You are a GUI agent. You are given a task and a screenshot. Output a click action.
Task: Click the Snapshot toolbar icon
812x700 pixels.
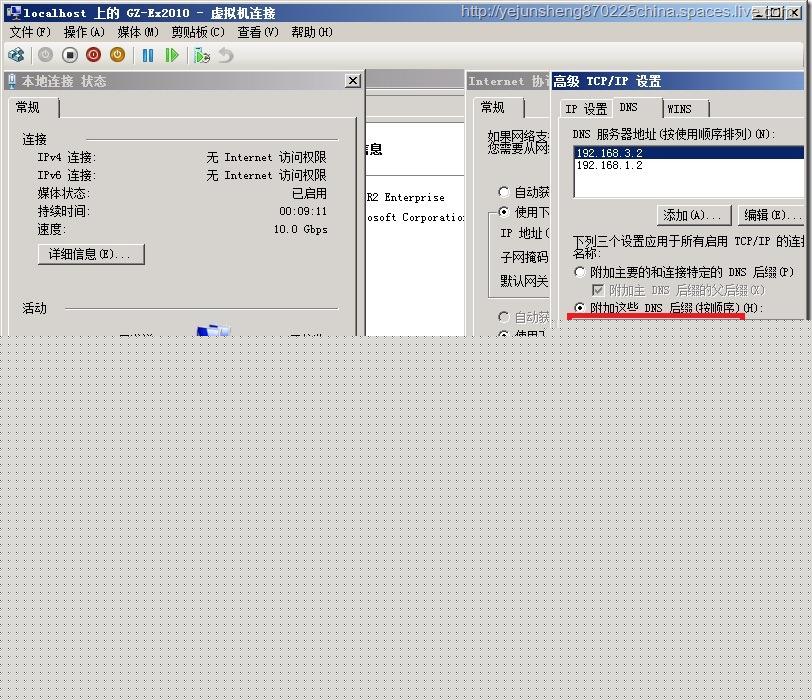click(201, 55)
